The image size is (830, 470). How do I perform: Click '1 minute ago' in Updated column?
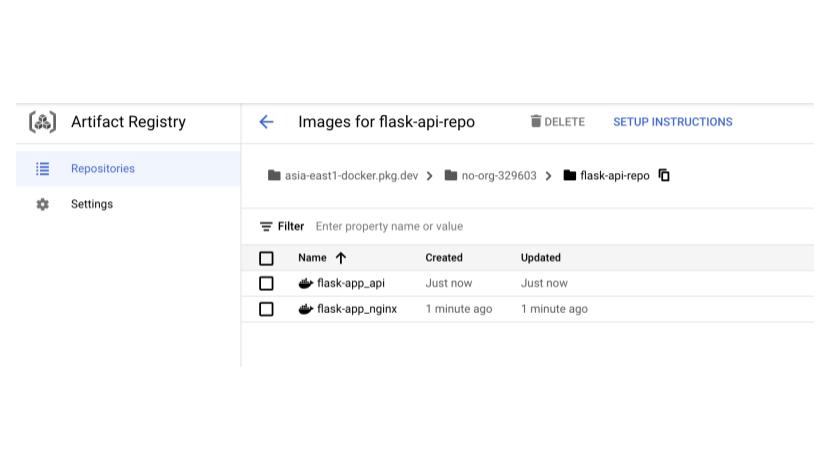click(x=554, y=309)
